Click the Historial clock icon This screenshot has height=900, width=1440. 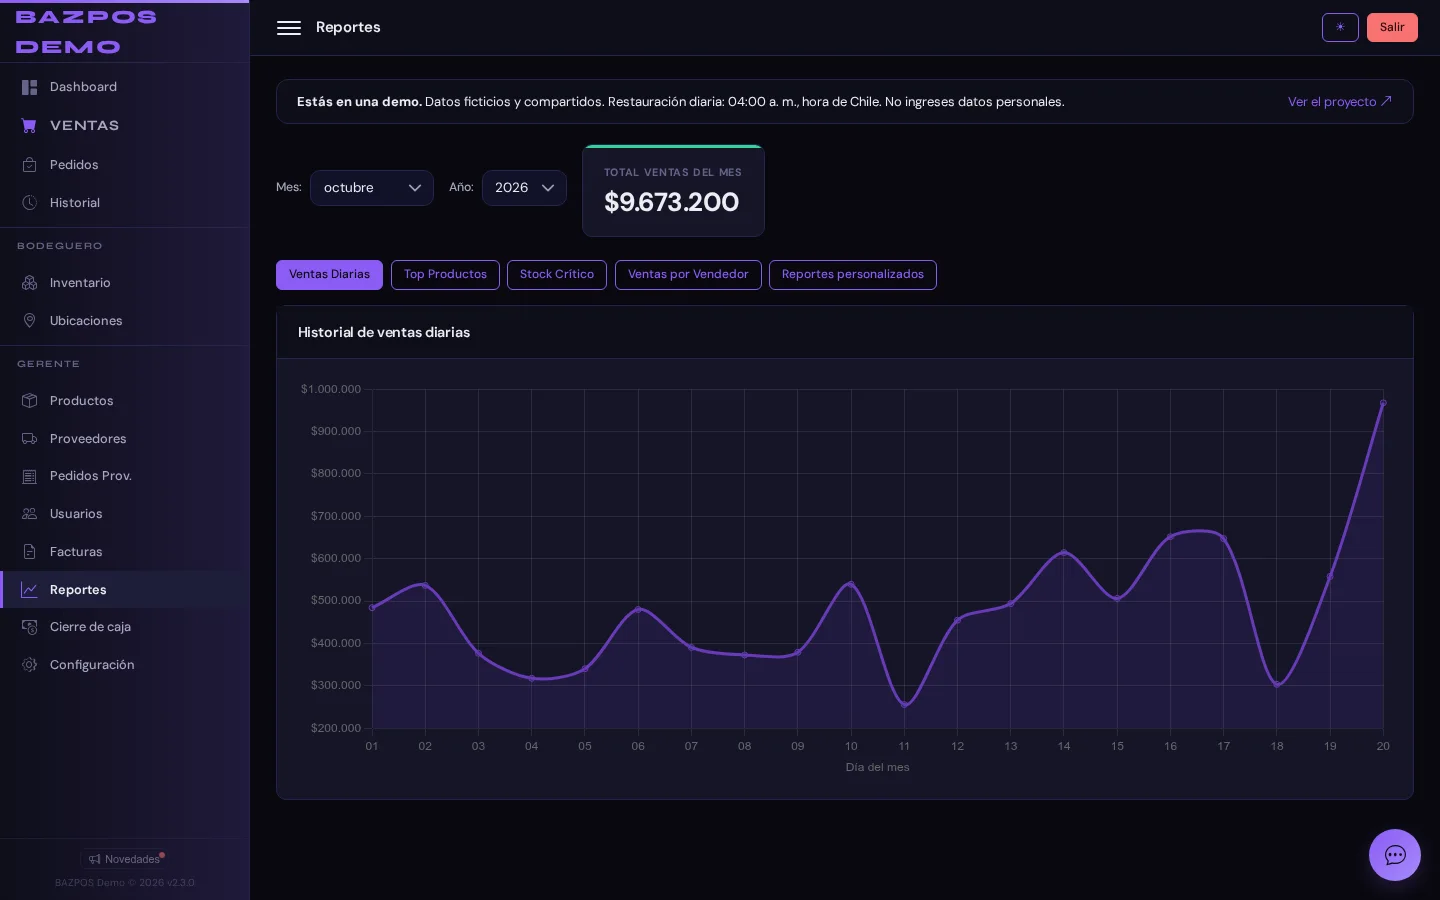[30, 203]
